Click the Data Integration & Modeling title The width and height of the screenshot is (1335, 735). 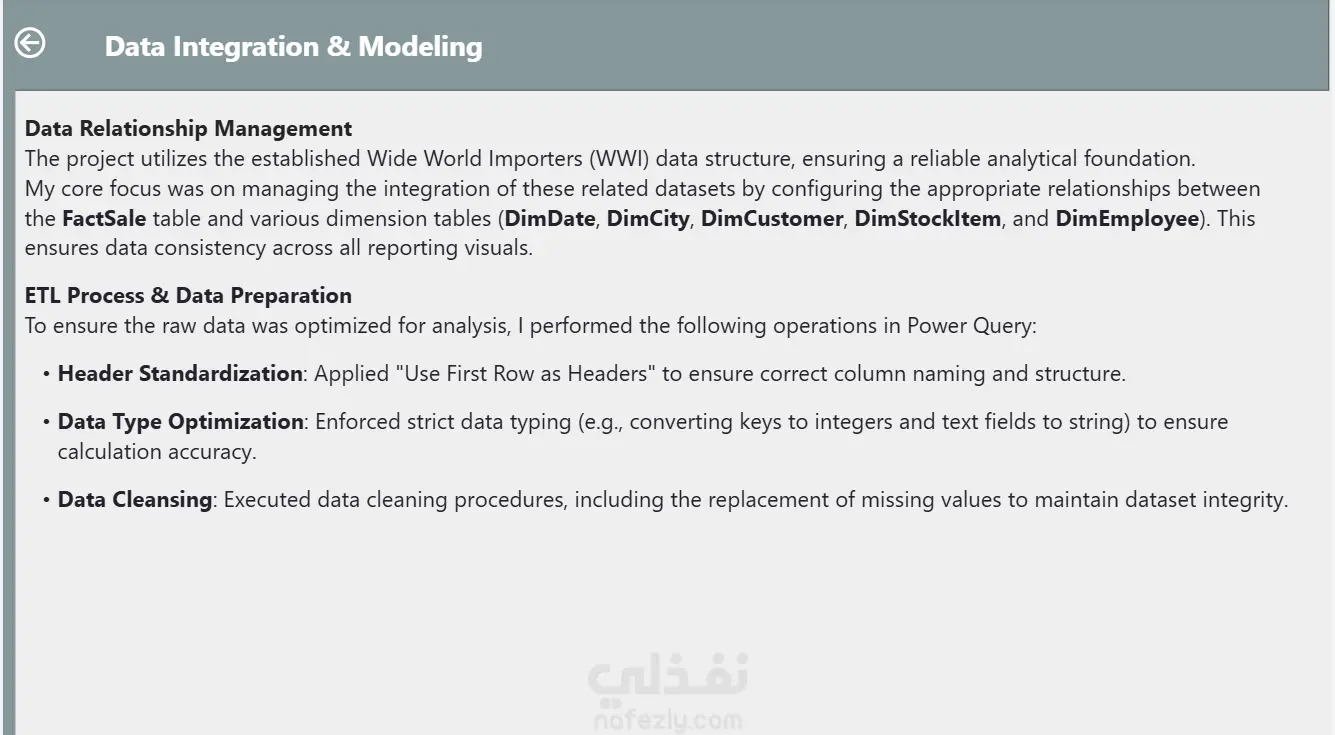(293, 46)
